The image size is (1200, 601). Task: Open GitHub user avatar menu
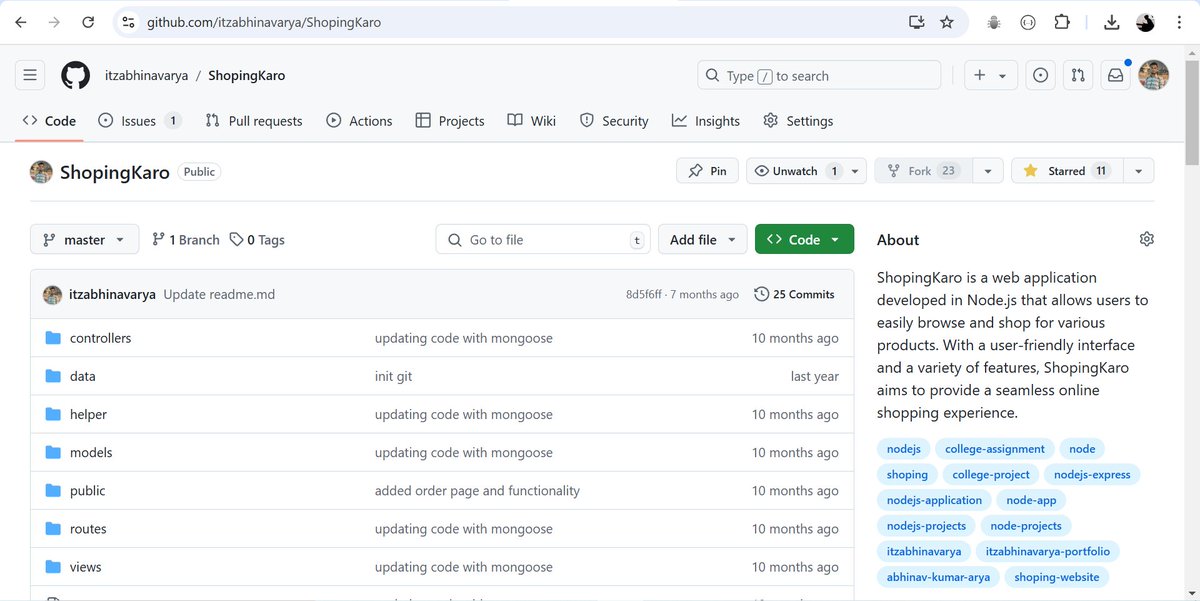(1153, 75)
